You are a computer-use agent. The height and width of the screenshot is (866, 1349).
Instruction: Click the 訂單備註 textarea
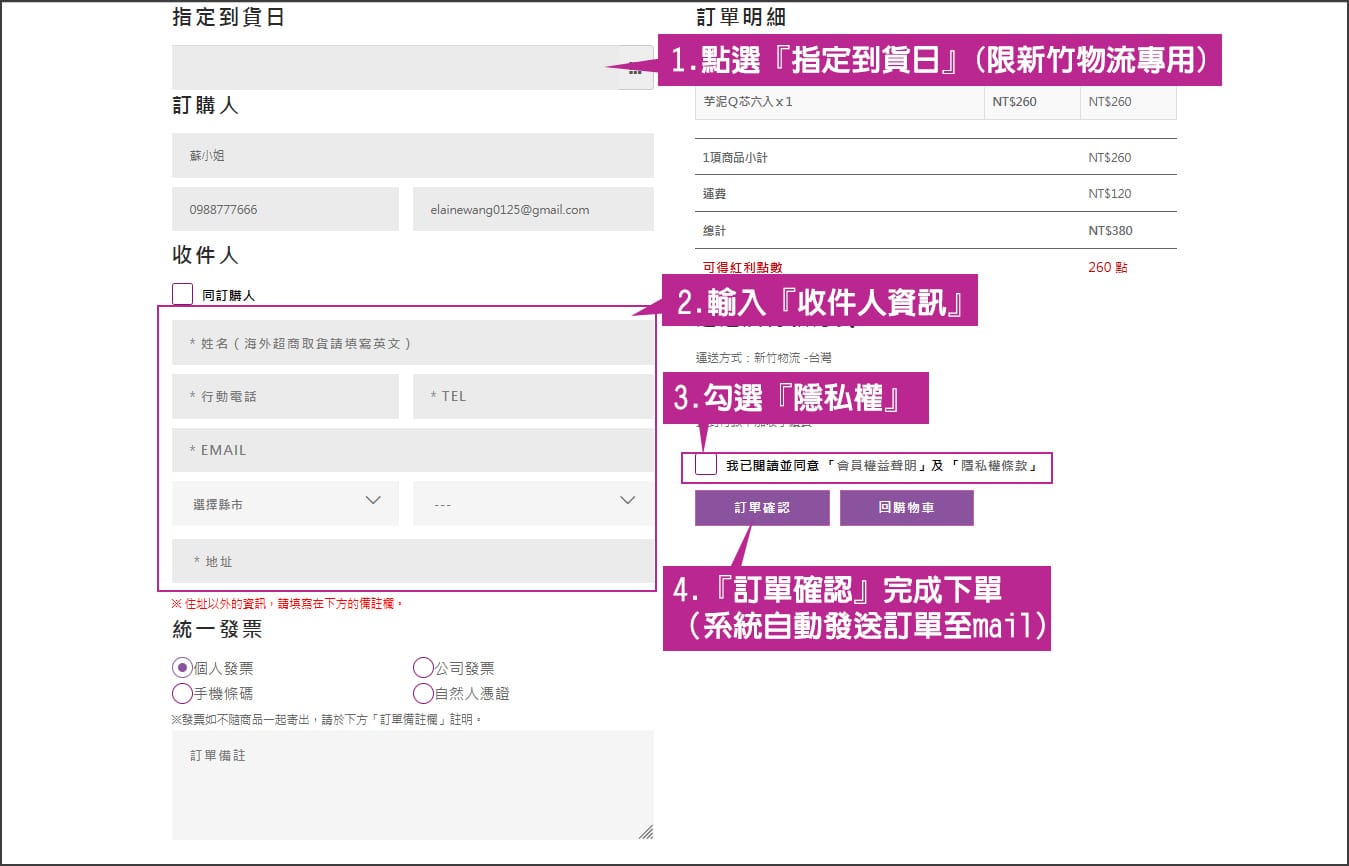pyautogui.click(x=413, y=785)
